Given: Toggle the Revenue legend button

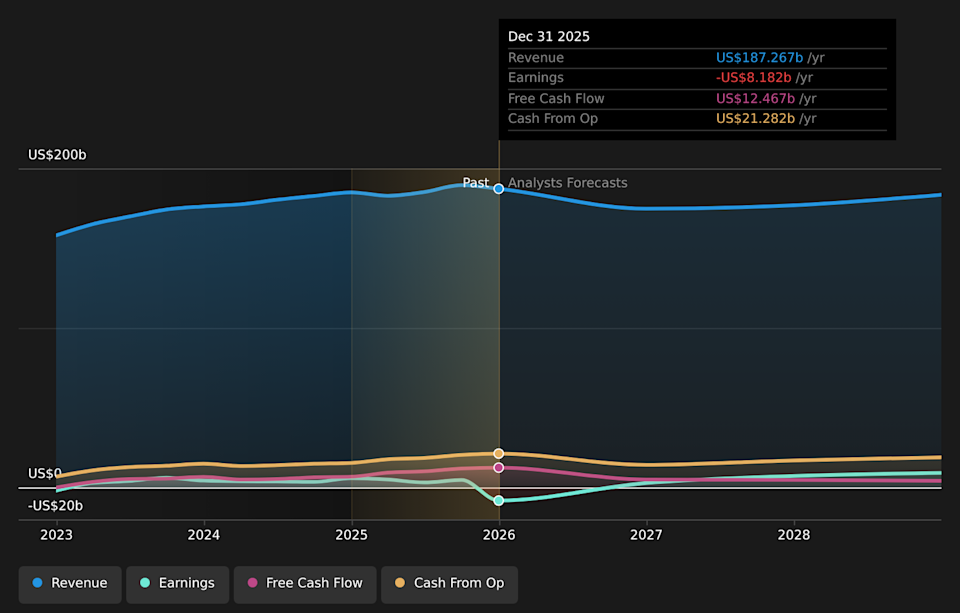Looking at the screenshot, I should [70, 584].
